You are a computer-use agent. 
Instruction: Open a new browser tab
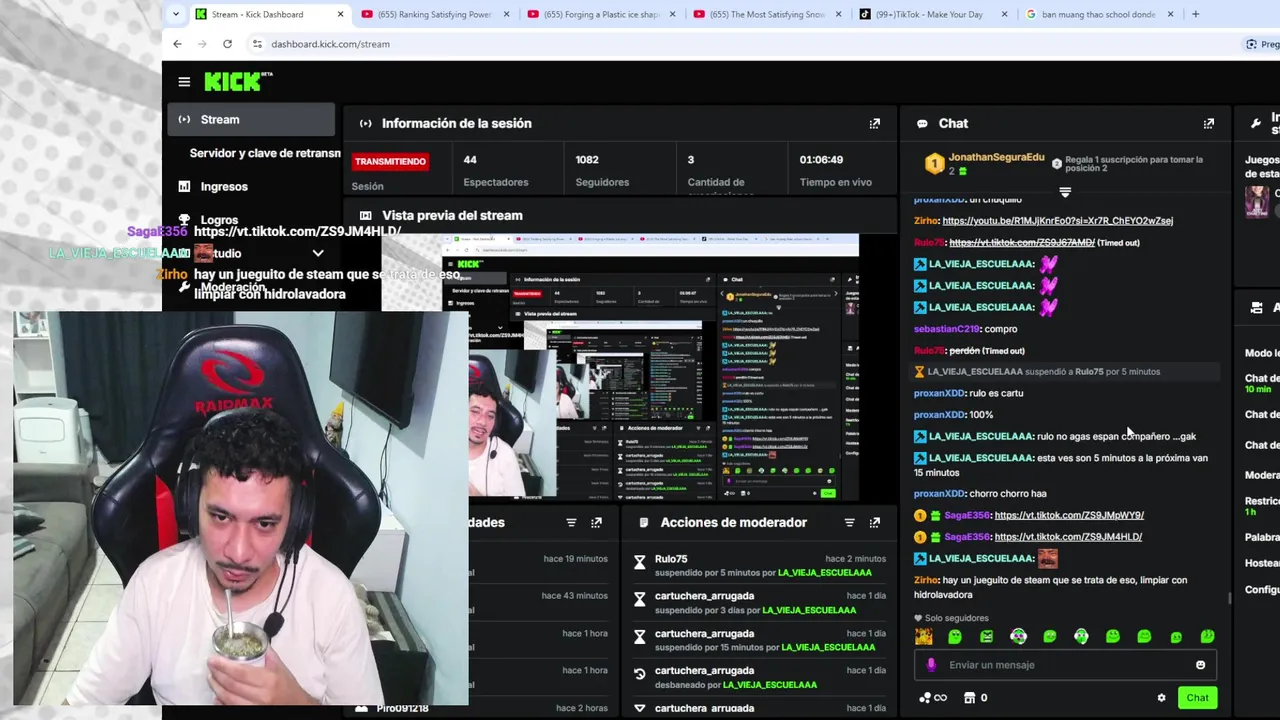pyautogui.click(x=1195, y=14)
